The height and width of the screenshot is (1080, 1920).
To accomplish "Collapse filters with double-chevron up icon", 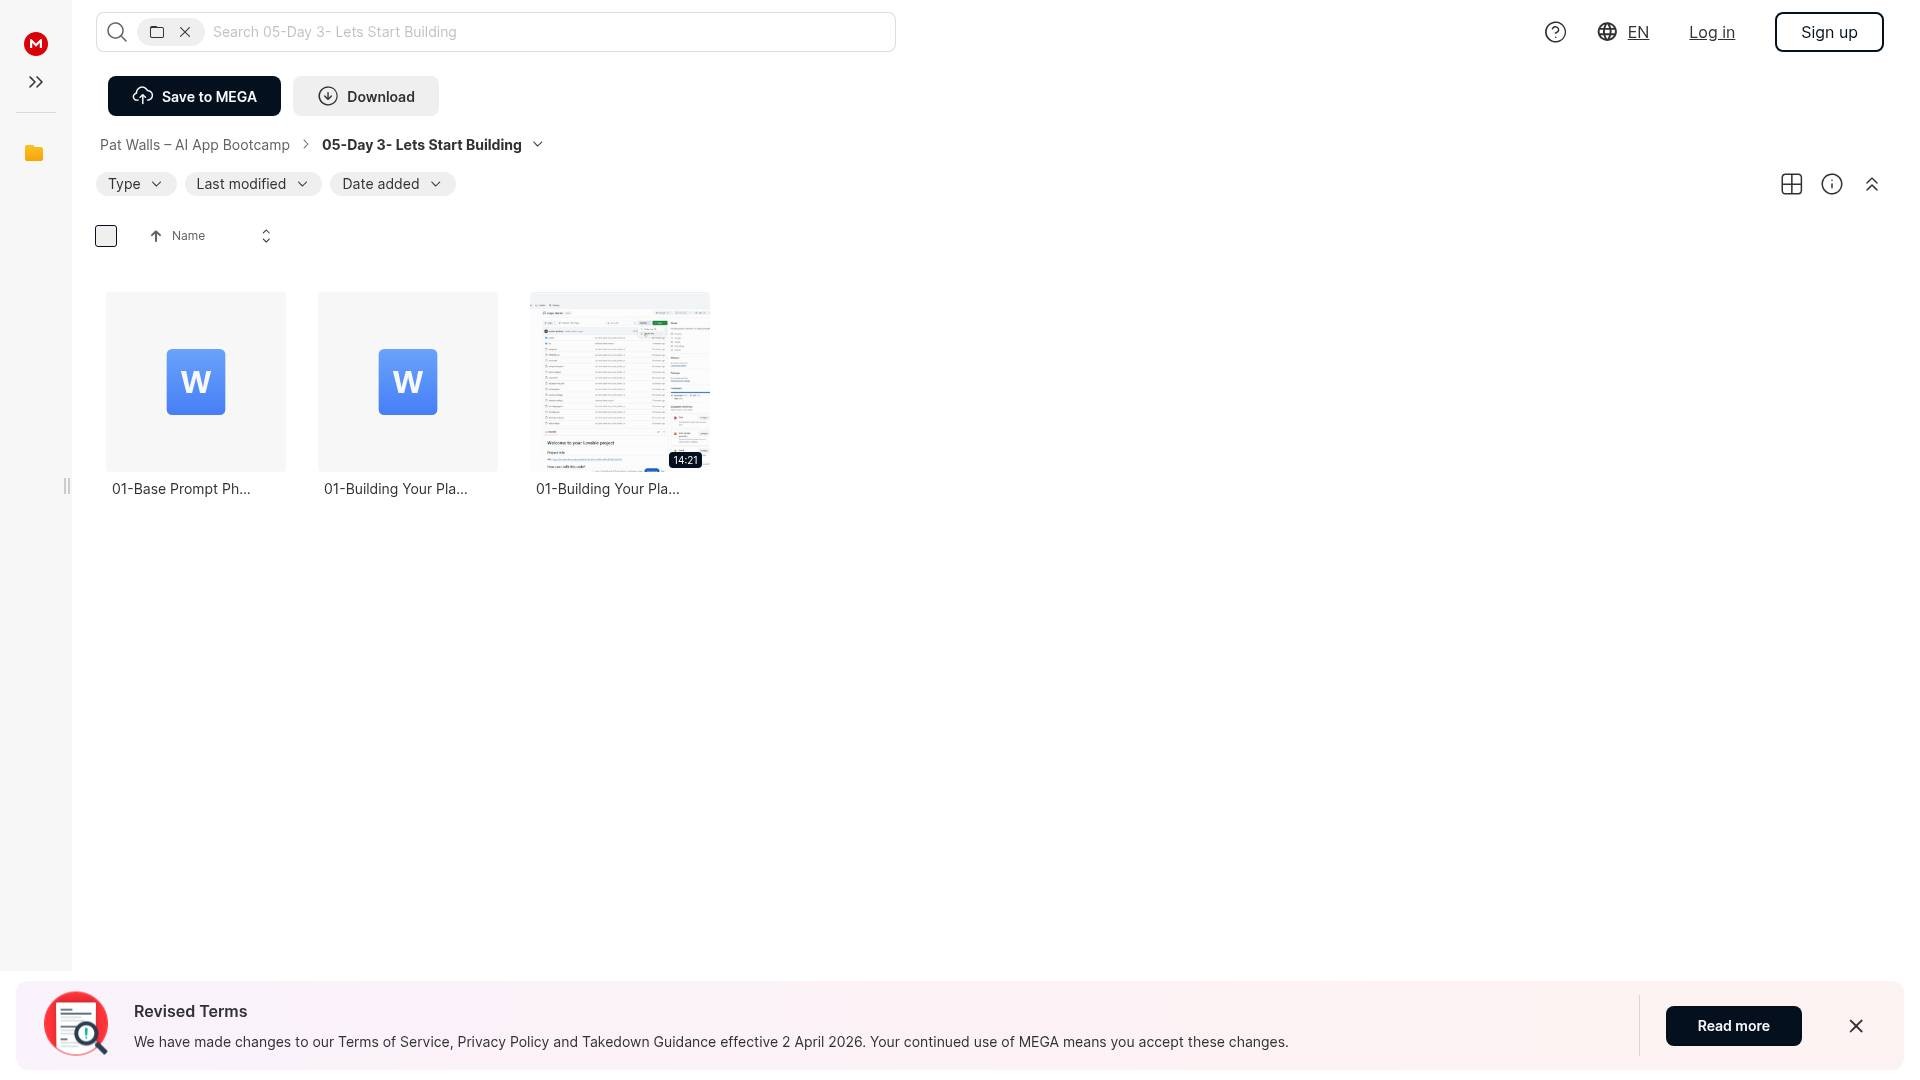I will [1871, 184].
